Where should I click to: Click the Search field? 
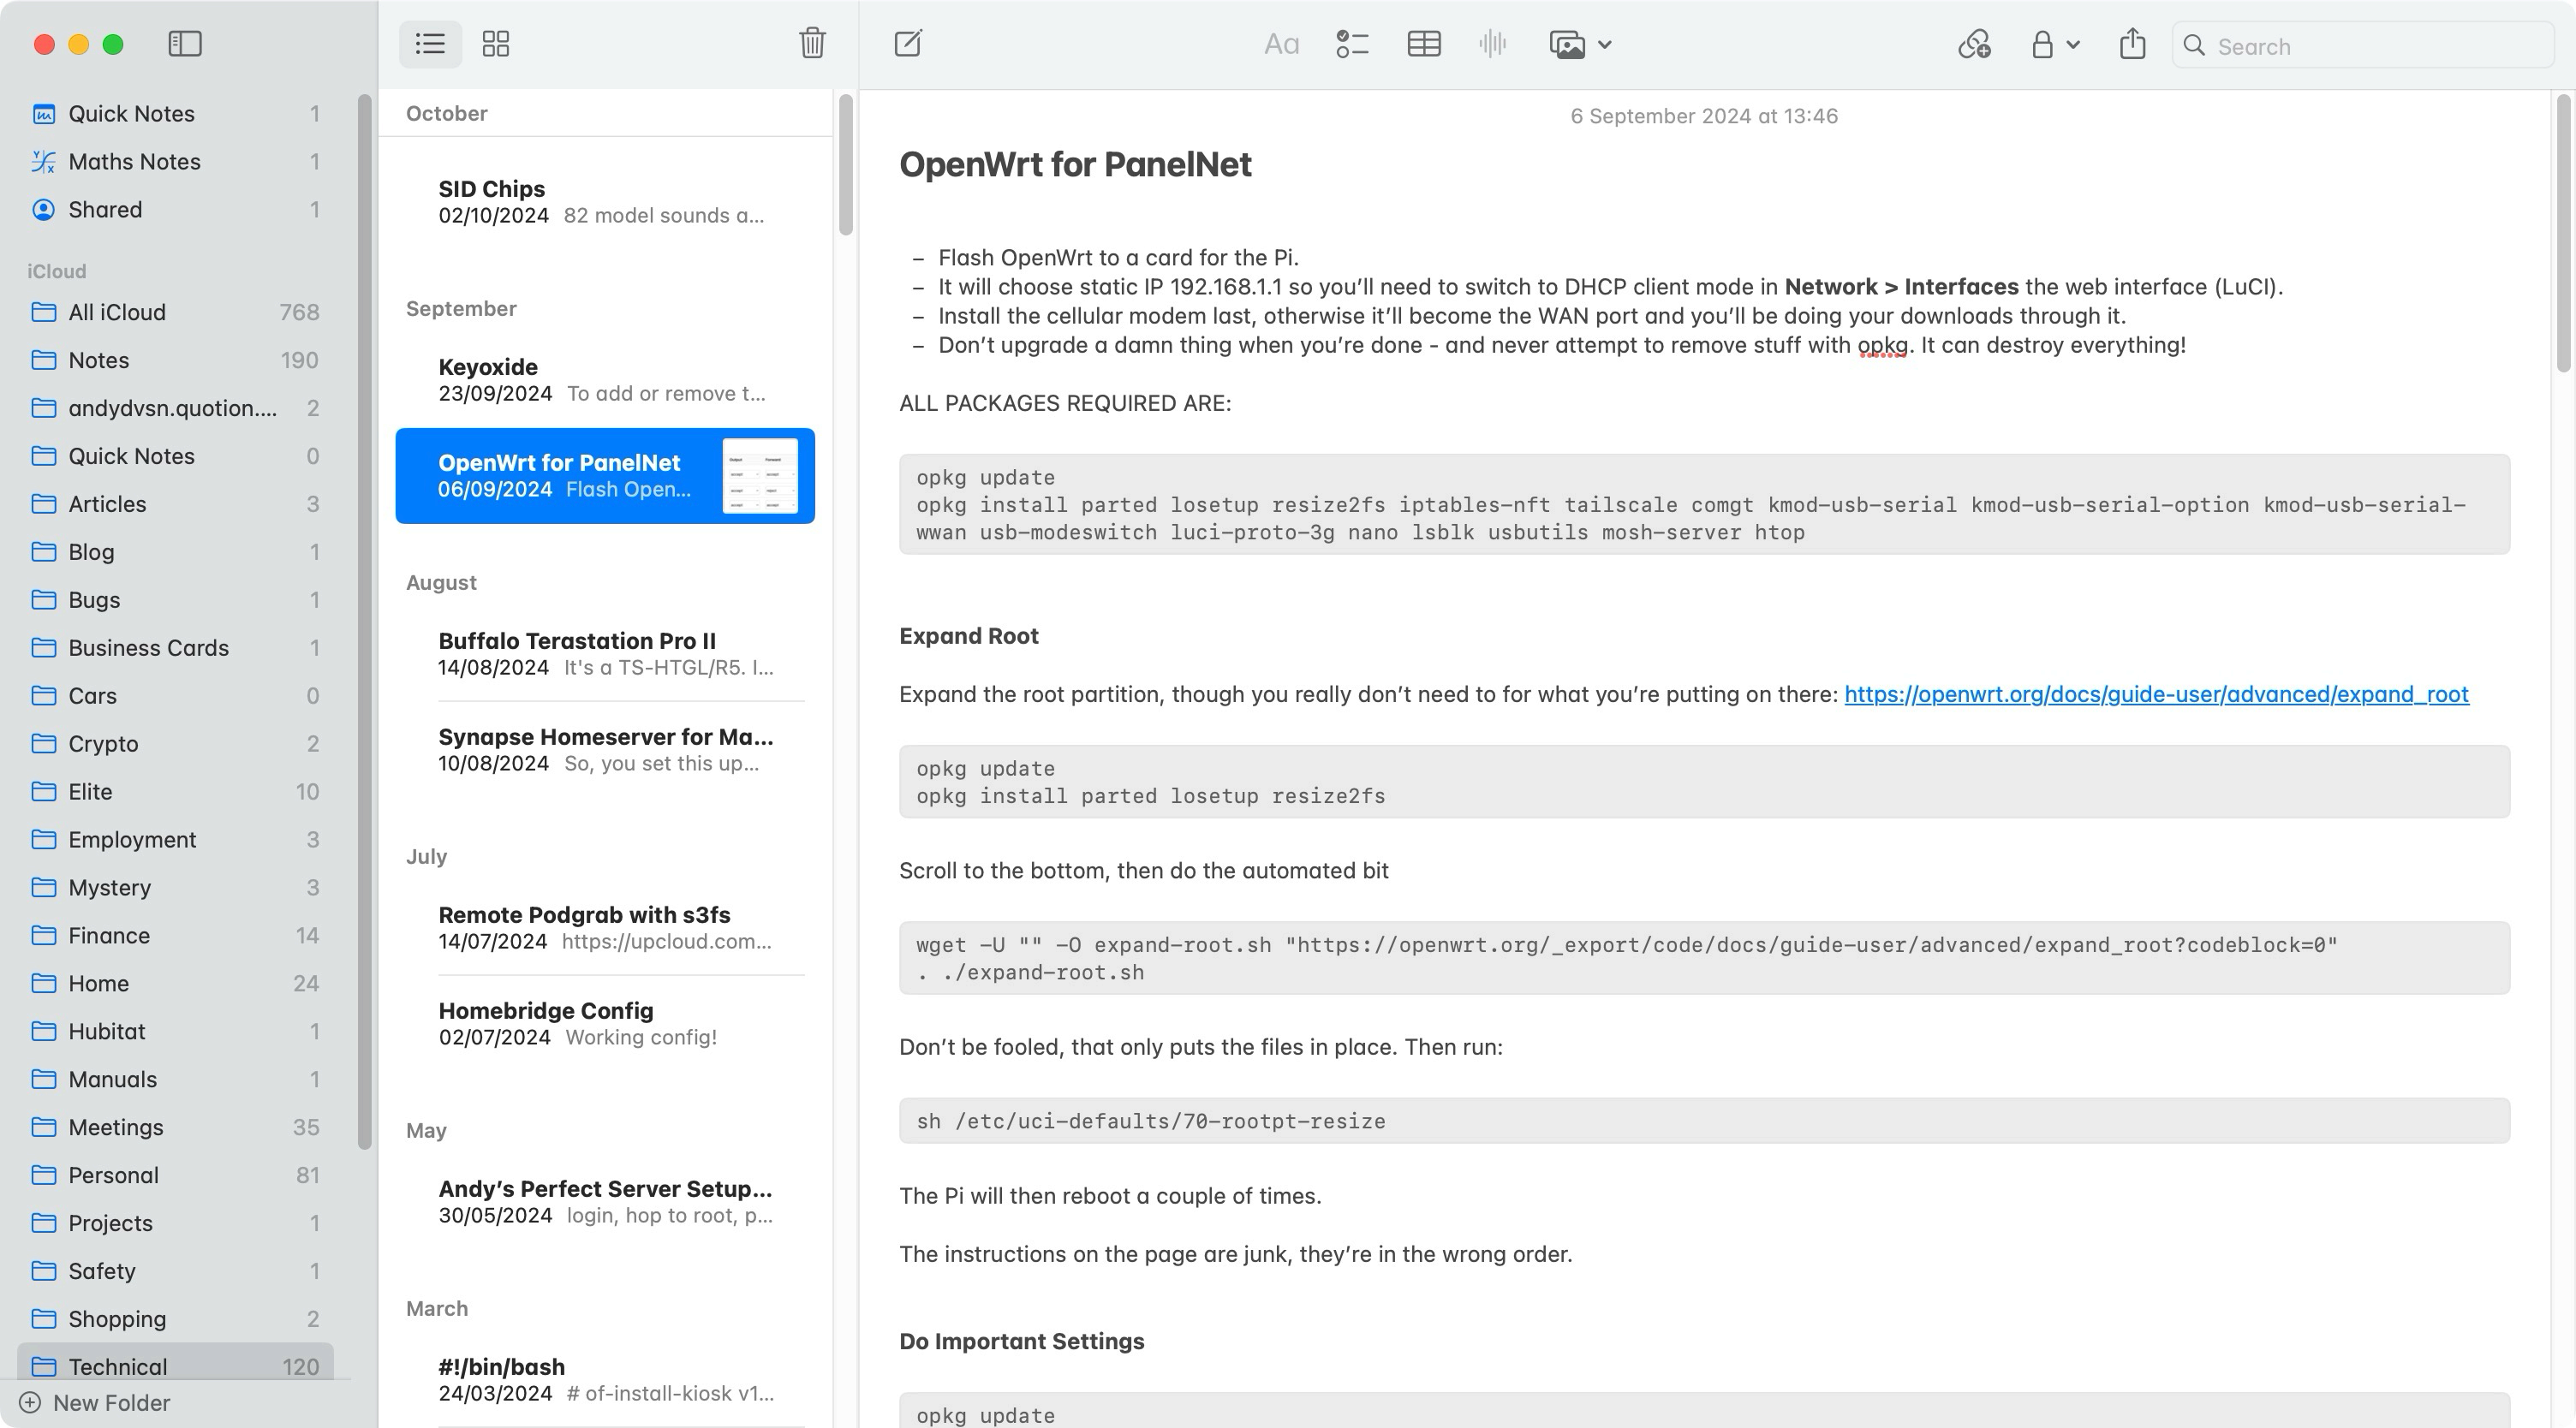2362,46
